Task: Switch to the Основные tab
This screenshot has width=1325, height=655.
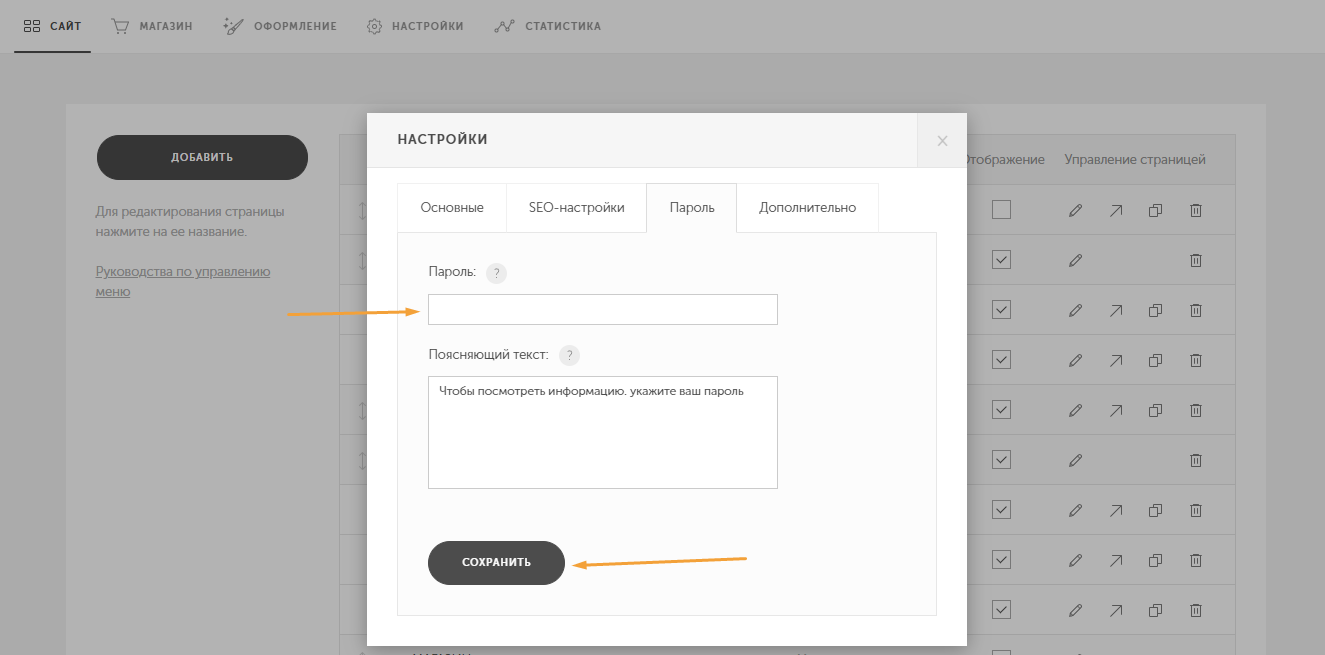Action: pos(452,208)
